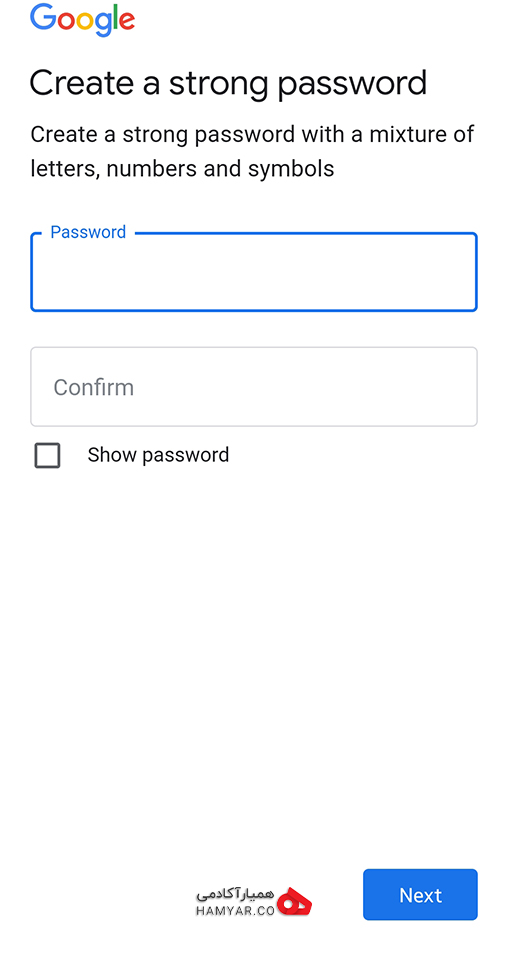Click the blue capital G in Google logo
Image resolution: width=509 pixels, height=966 pixels.
pos(42,17)
